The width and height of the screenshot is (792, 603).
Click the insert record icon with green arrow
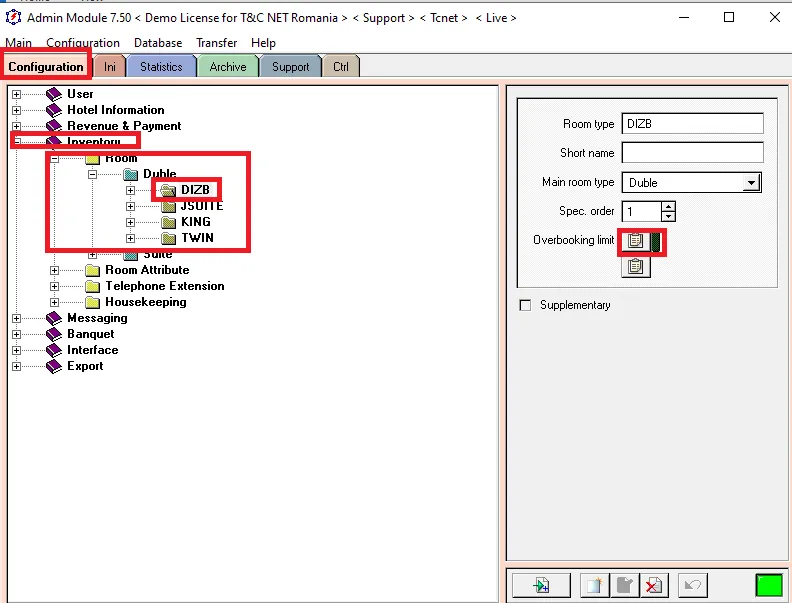tap(541, 585)
